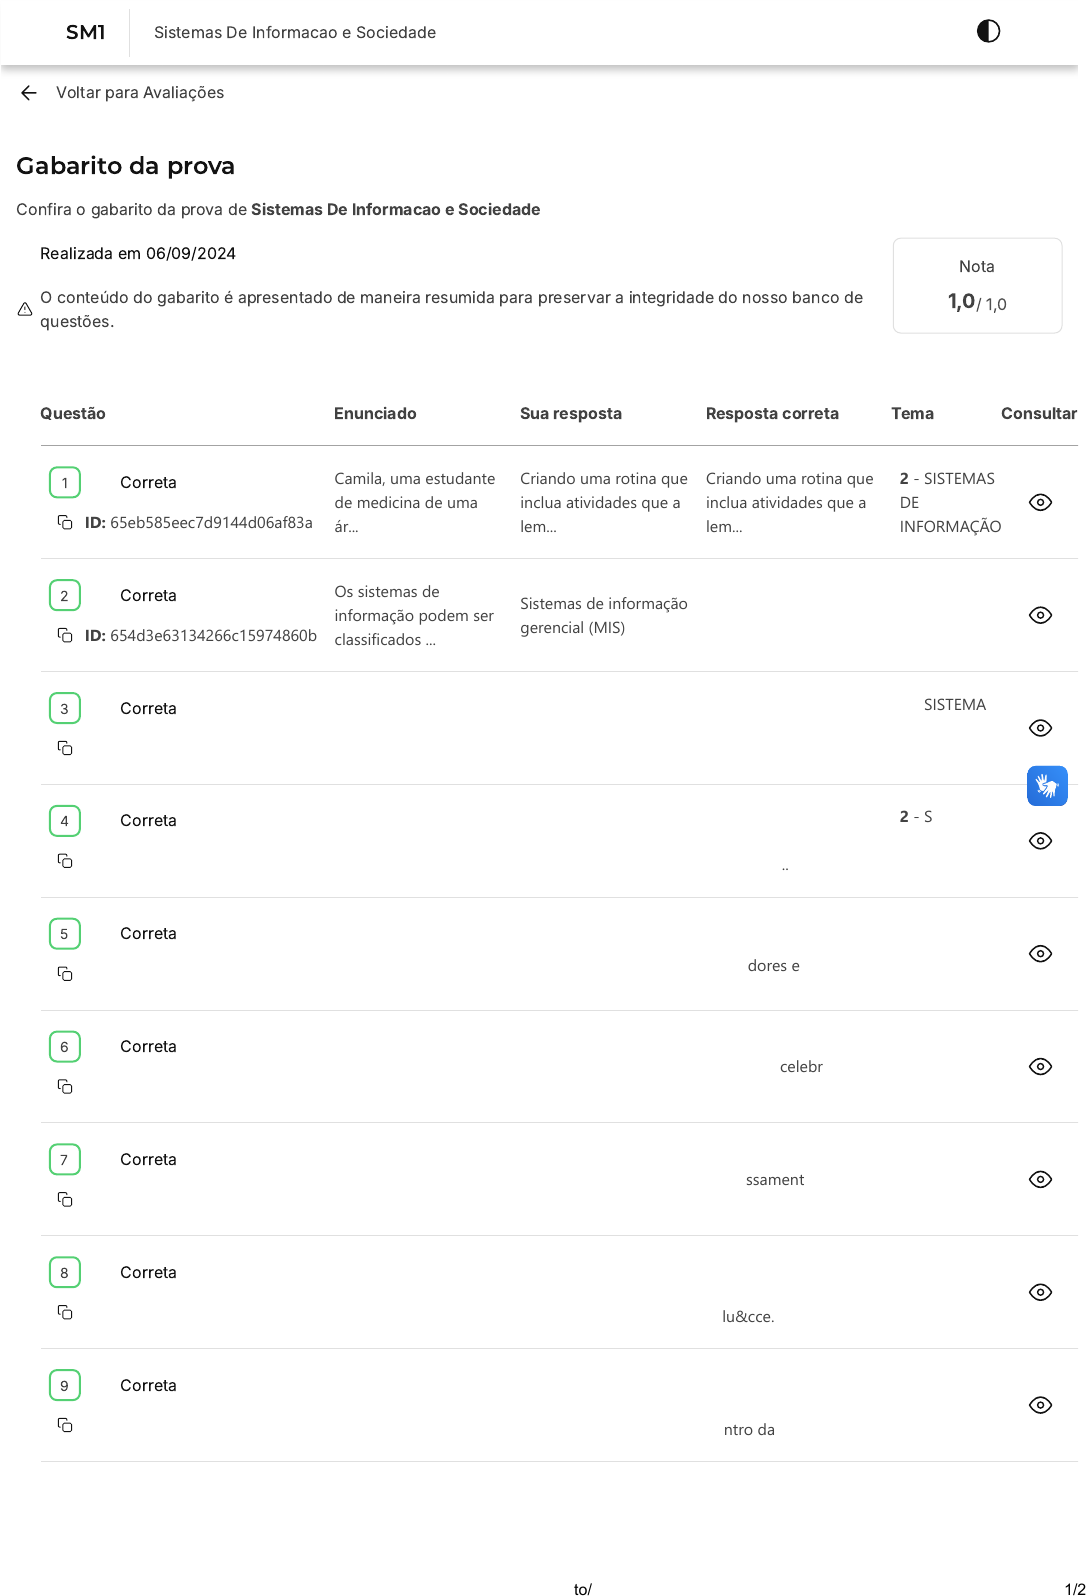The height and width of the screenshot is (1596, 1086).
Task: Select the question 1 number badge
Action: 65,483
